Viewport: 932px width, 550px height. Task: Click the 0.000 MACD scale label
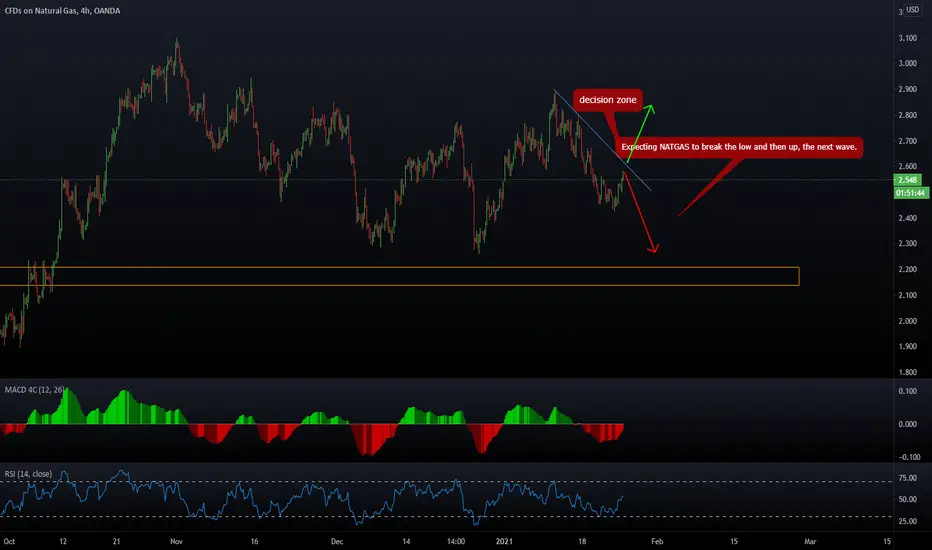coord(908,425)
